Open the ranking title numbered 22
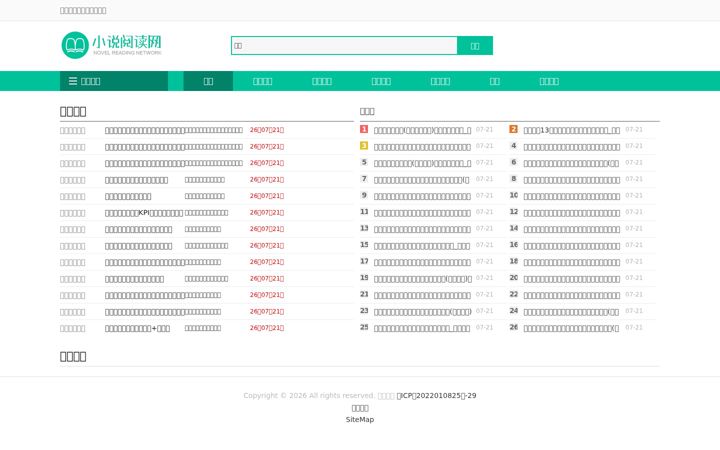720x450 pixels. tap(572, 295)
